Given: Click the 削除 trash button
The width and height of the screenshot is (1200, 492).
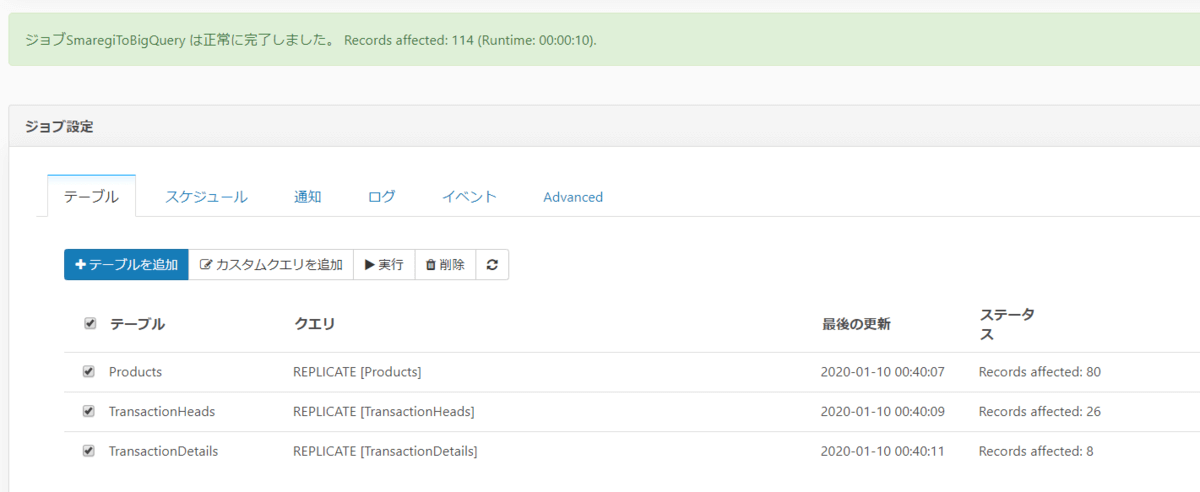Looking at the screenshot, I should (445, 265).
